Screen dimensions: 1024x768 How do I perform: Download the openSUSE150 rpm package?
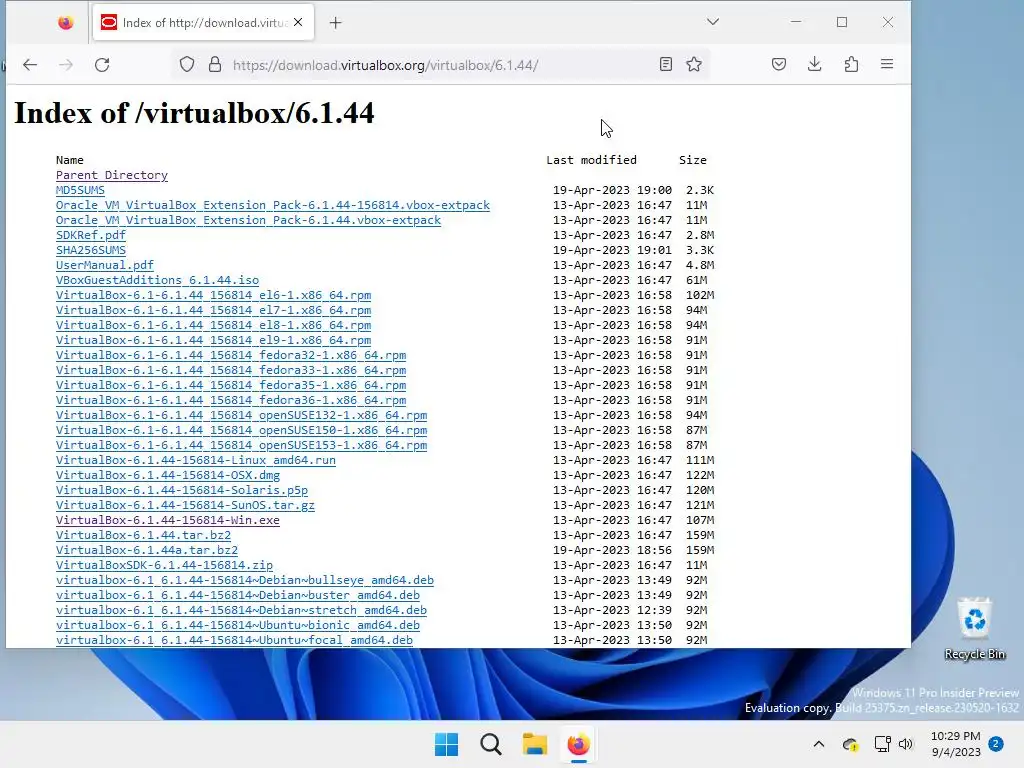pos(242,430)
